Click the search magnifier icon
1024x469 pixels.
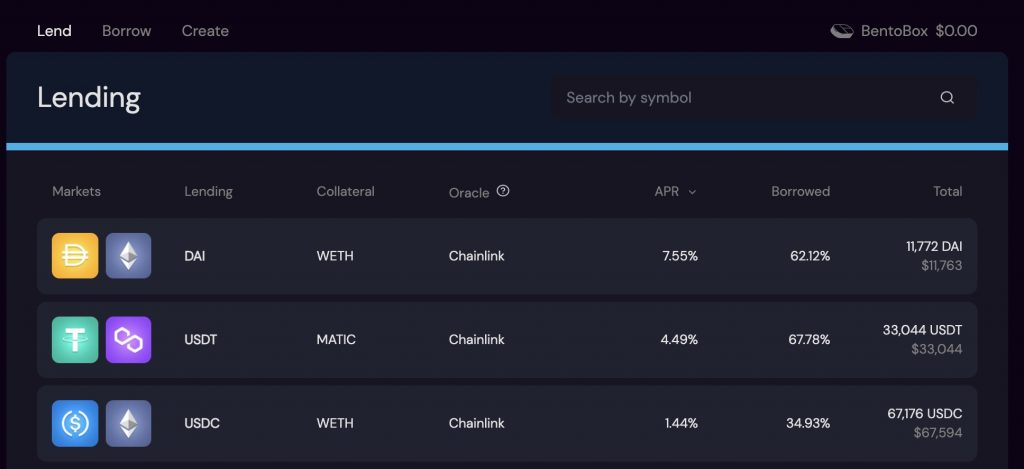tap(947, 98)
